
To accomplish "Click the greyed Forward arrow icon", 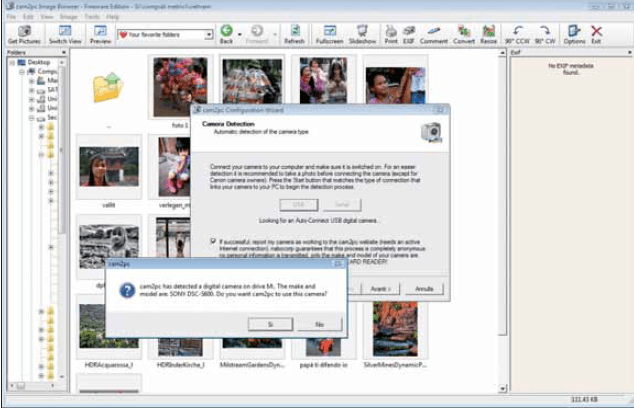I will [x=257, y=31].
